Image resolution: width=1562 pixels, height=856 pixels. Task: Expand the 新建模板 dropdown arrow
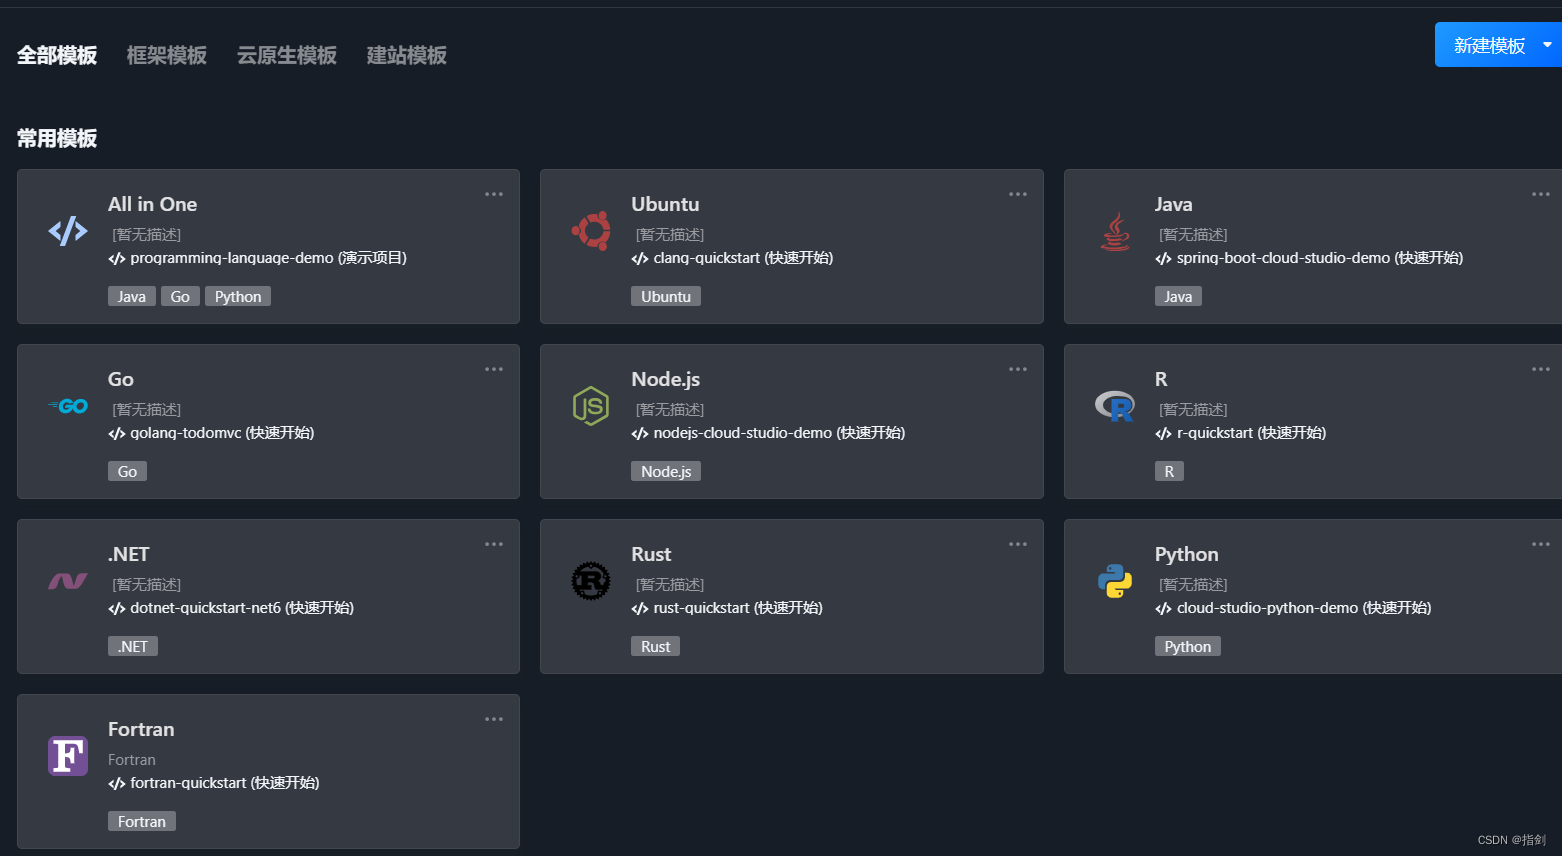tap(1548, 45)
